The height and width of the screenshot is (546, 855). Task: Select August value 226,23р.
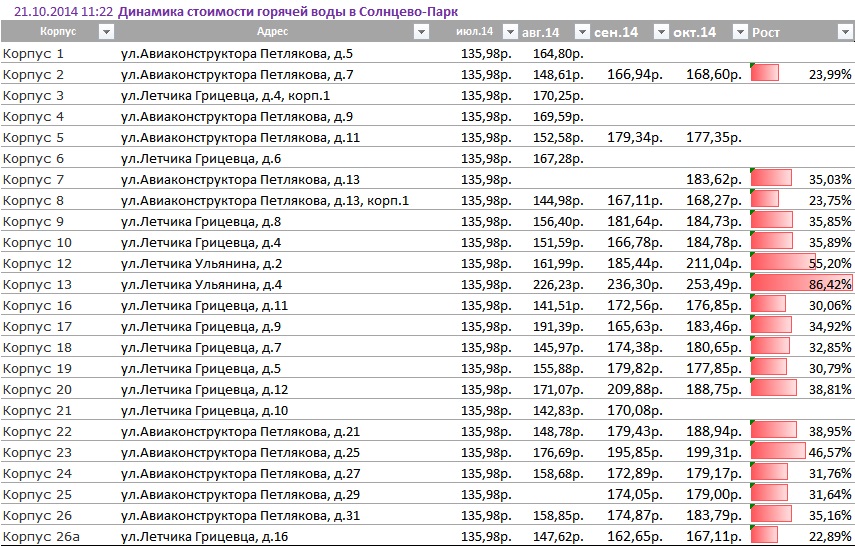coord(558,284)
